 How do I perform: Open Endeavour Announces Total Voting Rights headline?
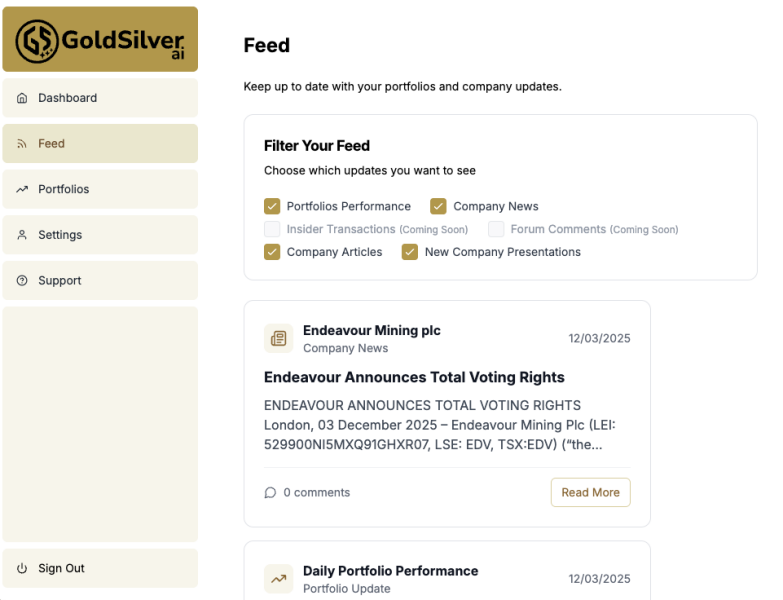tap(414, 377)
